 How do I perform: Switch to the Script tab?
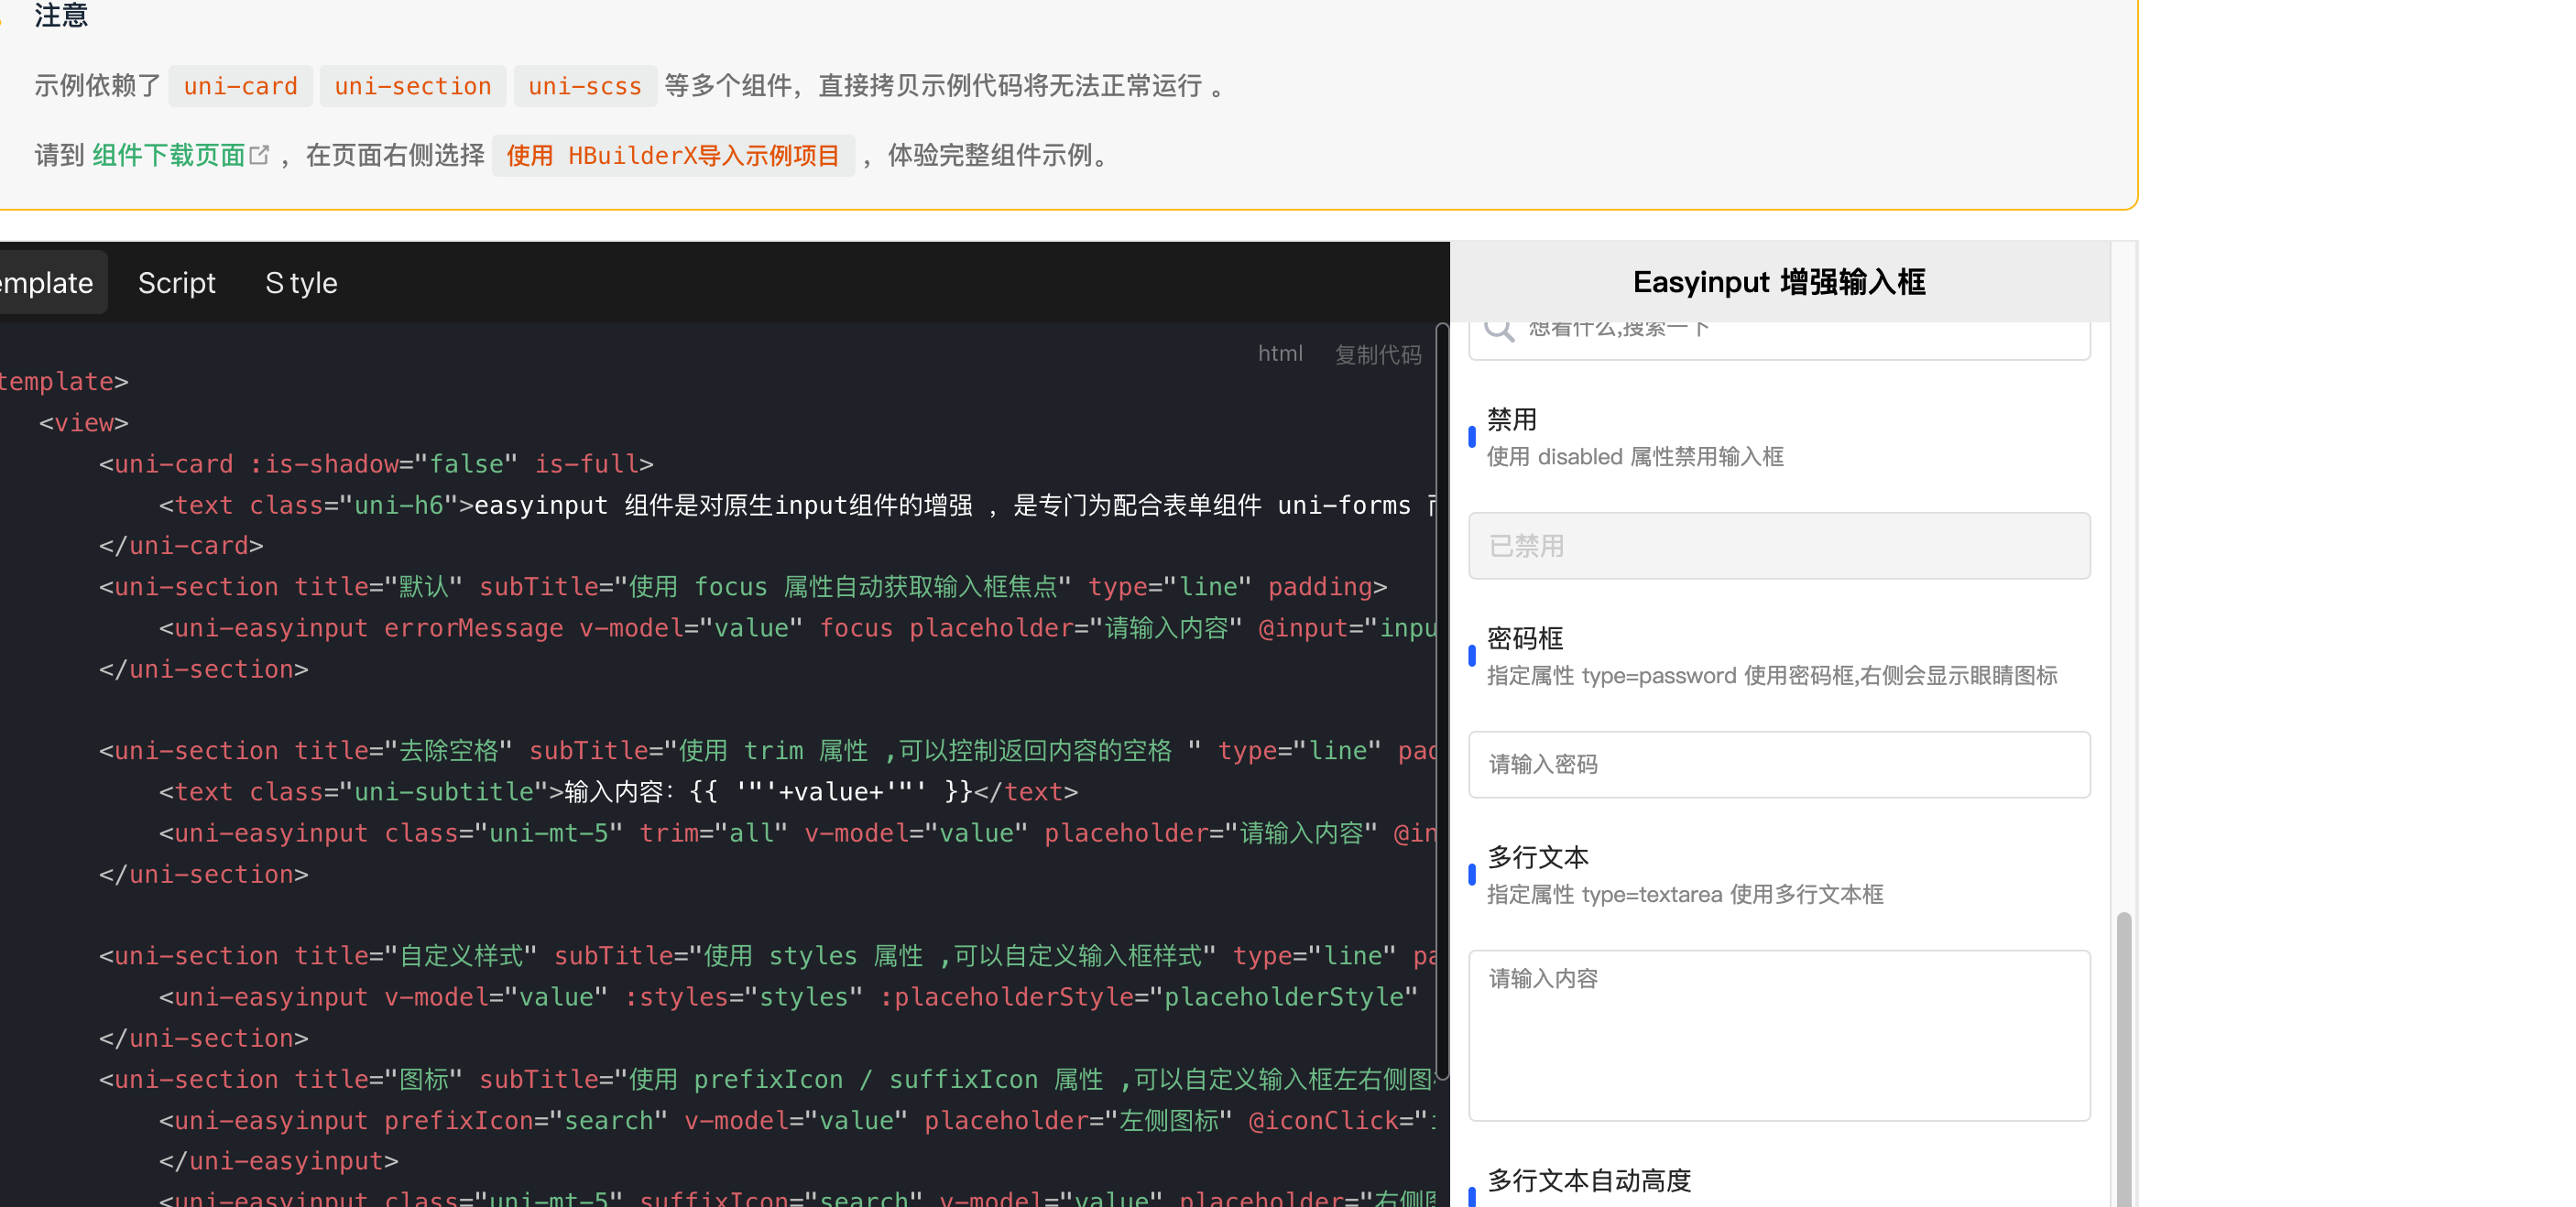pos(177,283)
